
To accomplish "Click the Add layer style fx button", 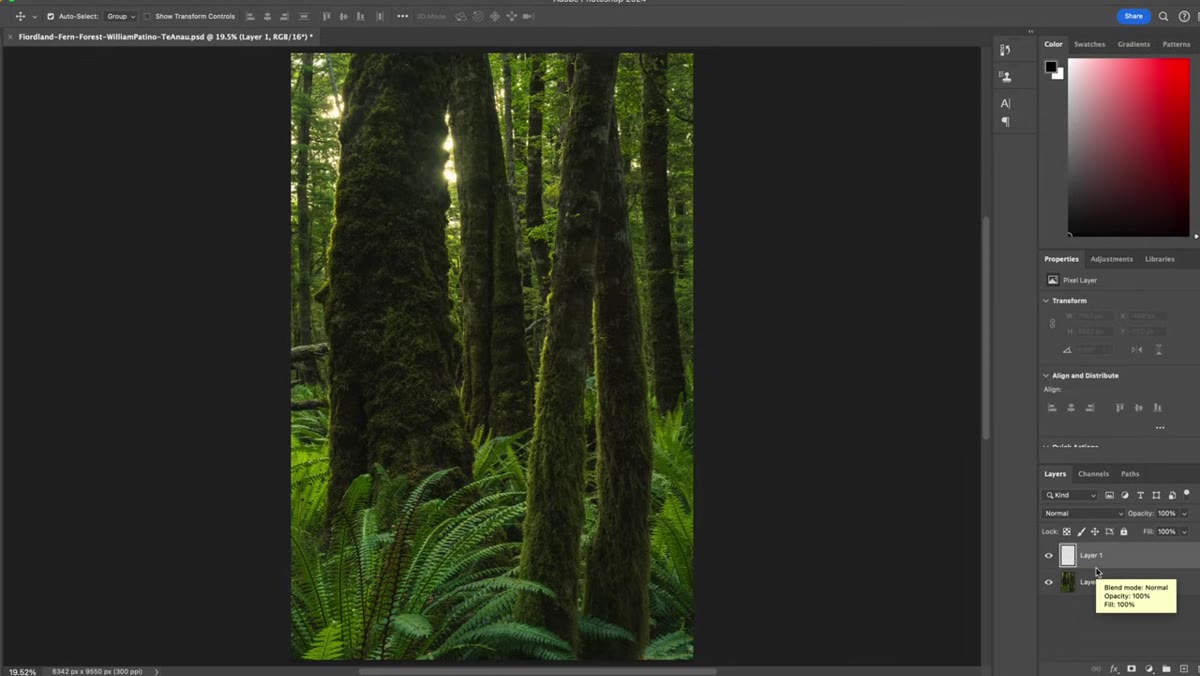I will point(1114,668).
